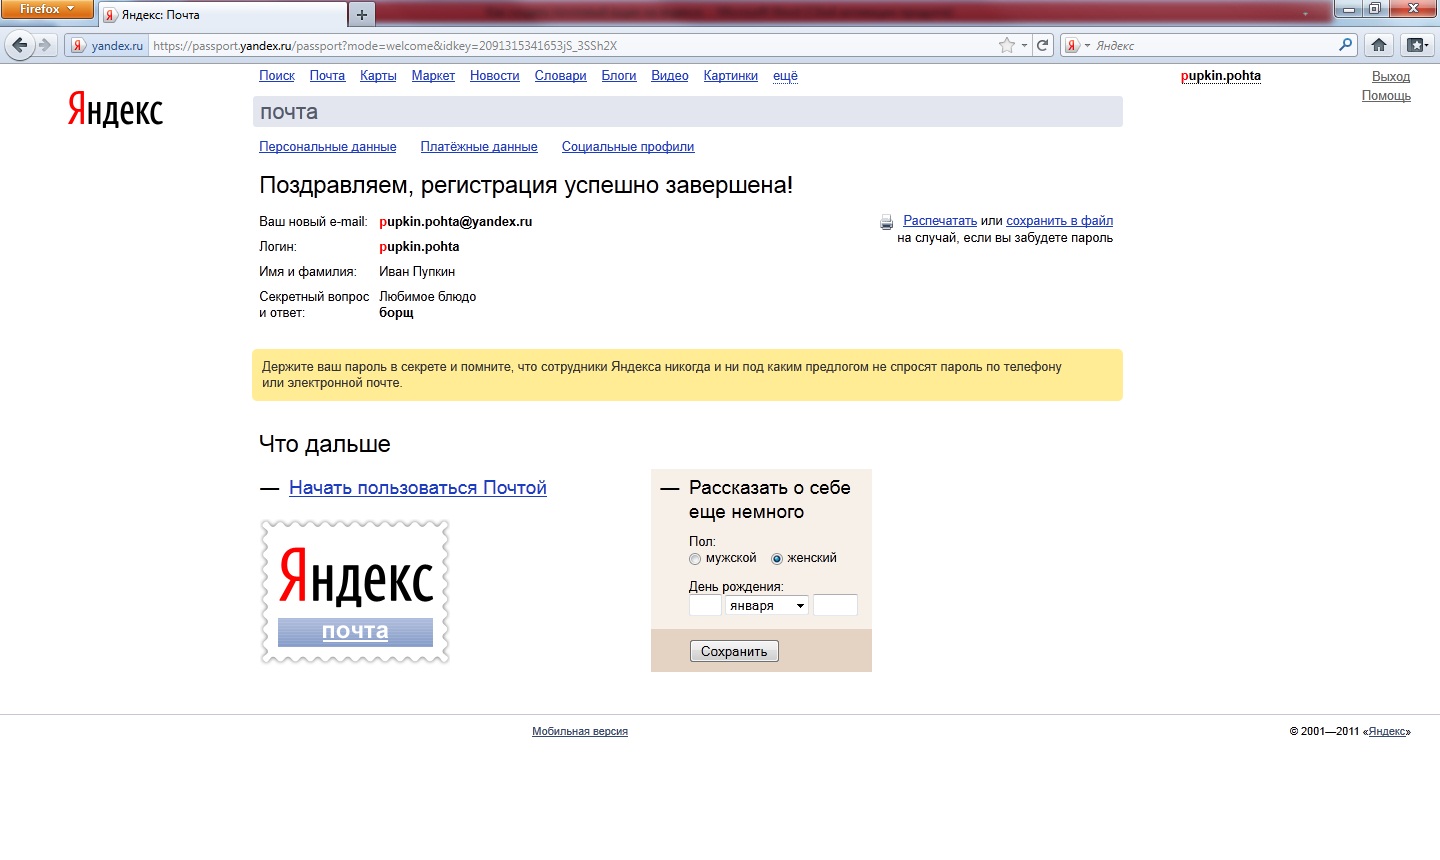This screenshot has height=860, width=1440.
Task: Open the birth month dropdown январь
Action: 766,605
